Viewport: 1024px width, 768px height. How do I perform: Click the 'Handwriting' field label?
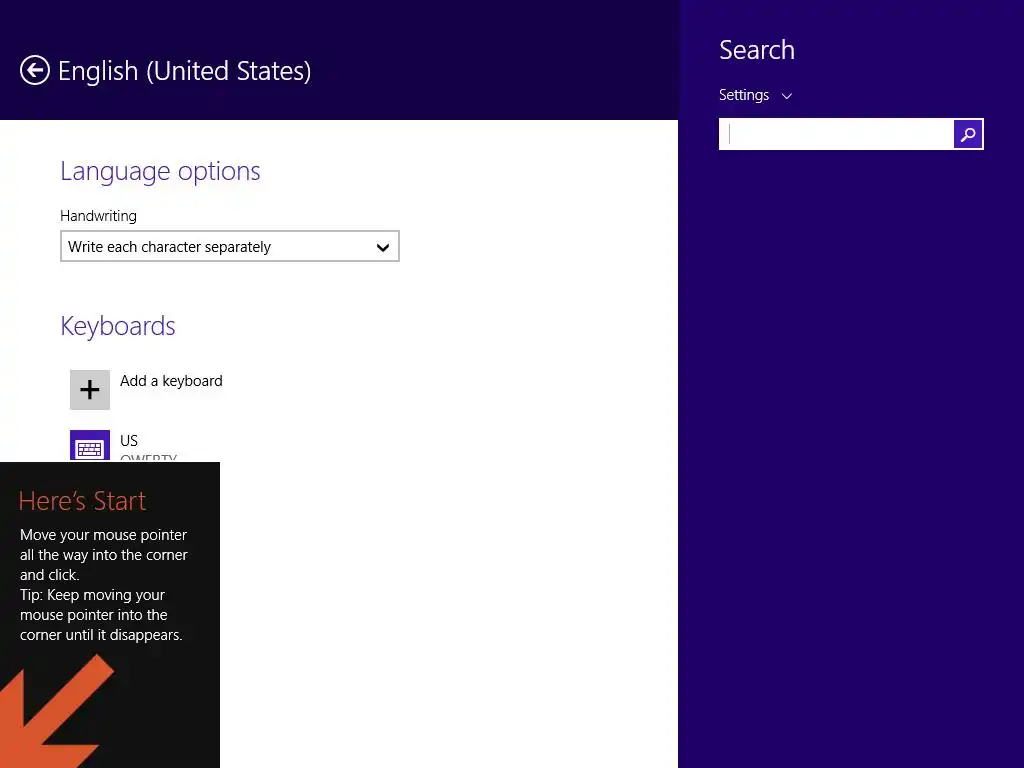point(99,216)
